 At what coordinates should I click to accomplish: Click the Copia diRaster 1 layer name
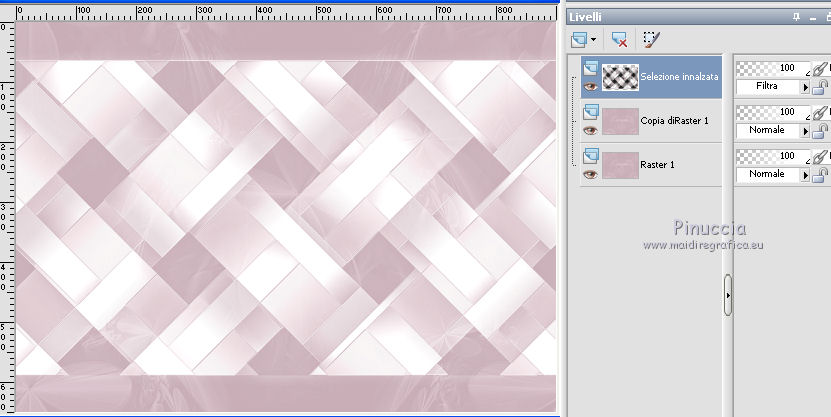coord(674,121)
